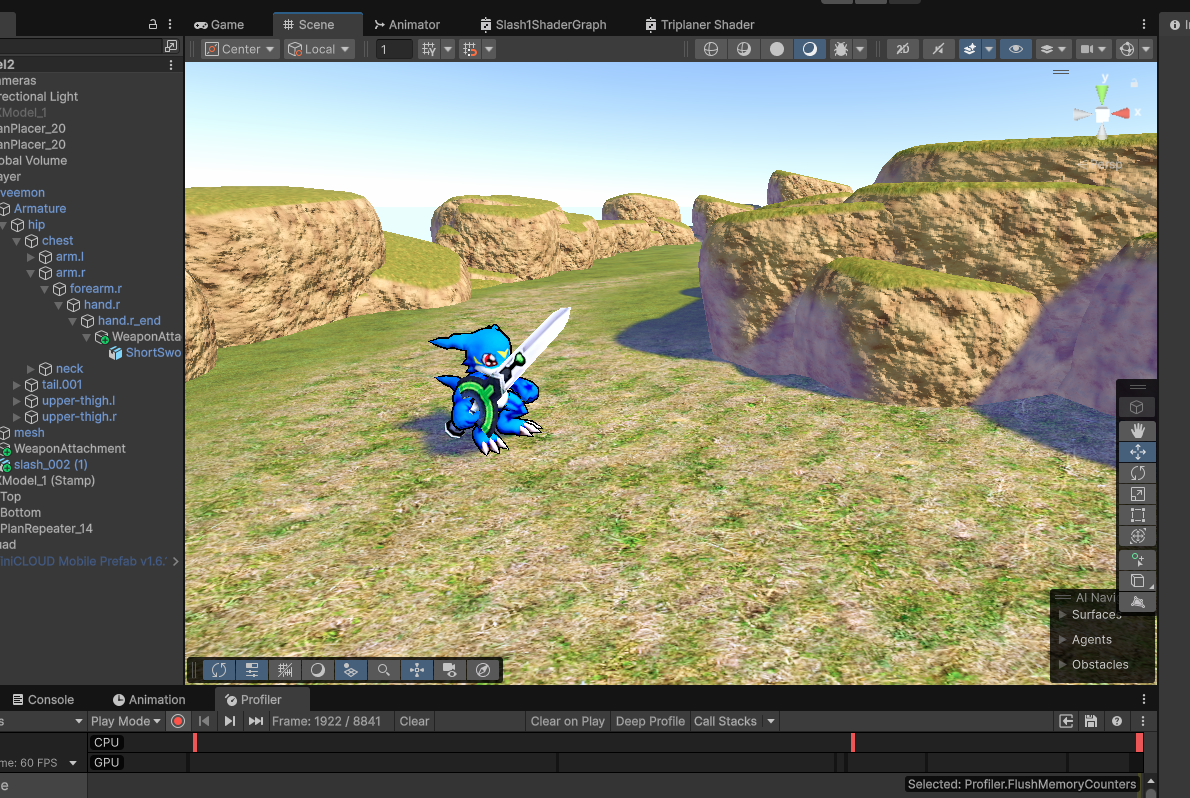Open profiler help question mark
Viewport: 1190px width, 798px height.
point(1116,721)
